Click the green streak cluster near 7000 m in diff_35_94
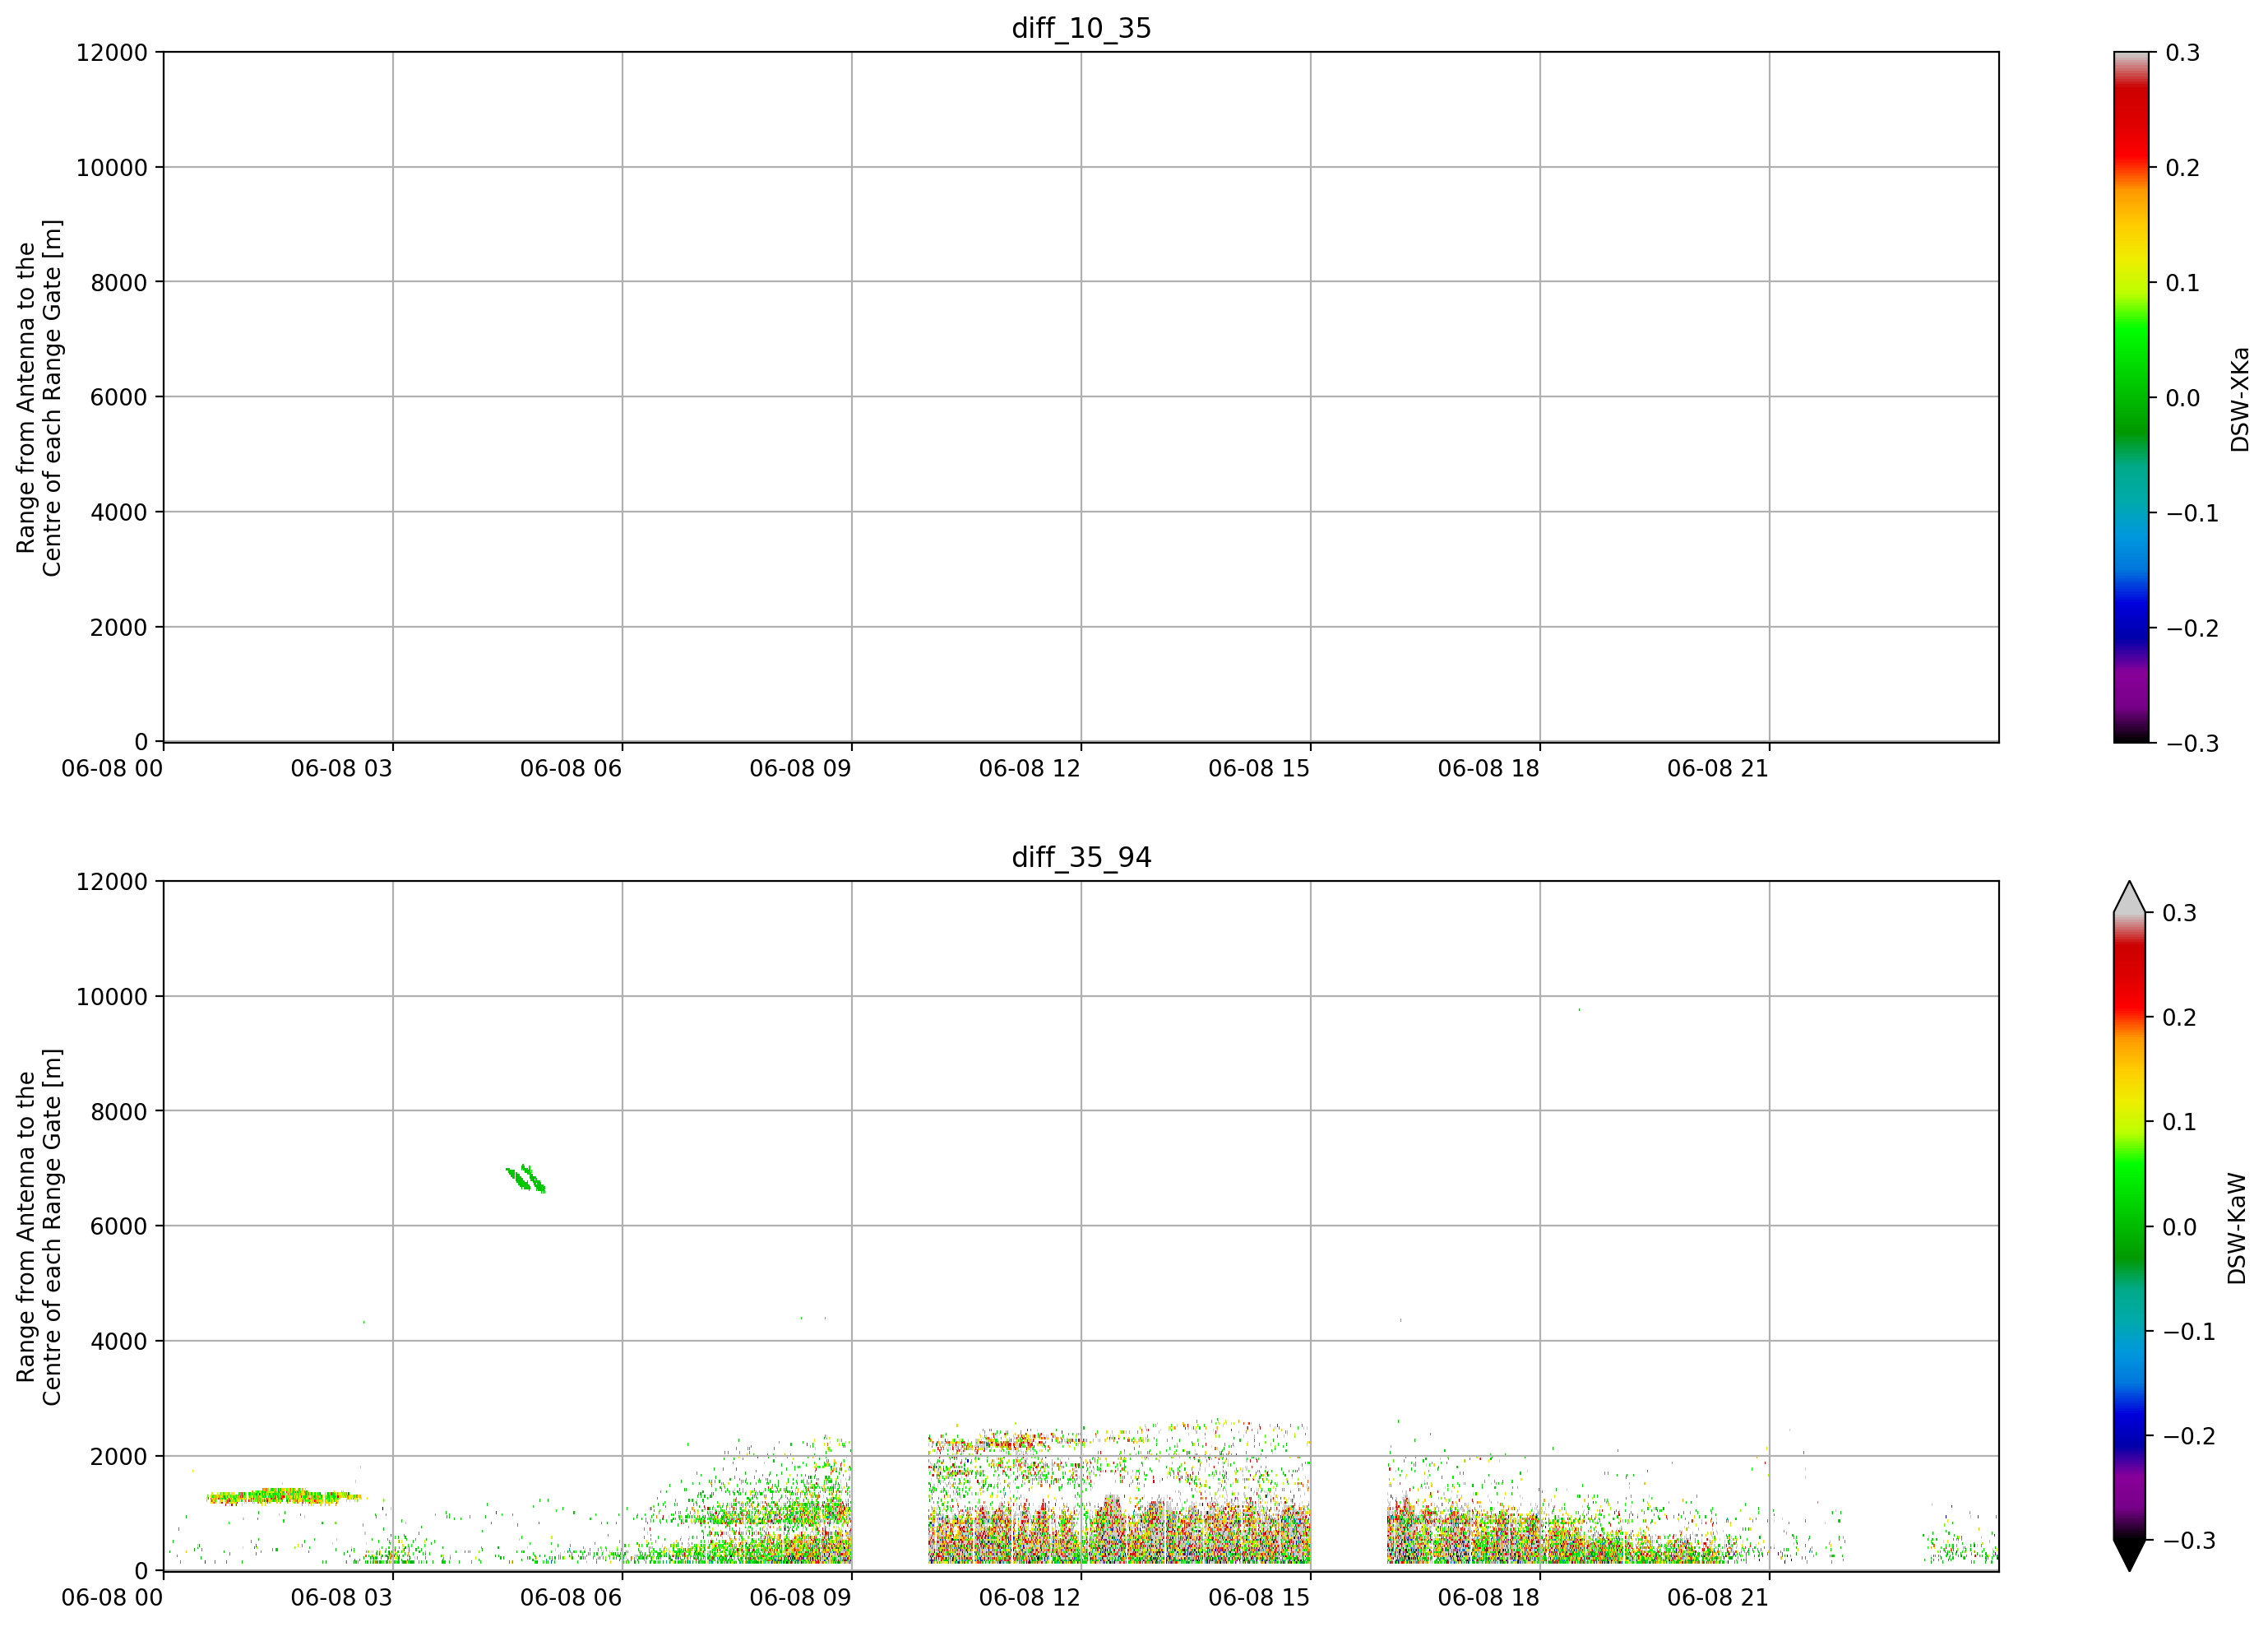This screenshot has width=2268, height=1627. (x=526, y=1178)
